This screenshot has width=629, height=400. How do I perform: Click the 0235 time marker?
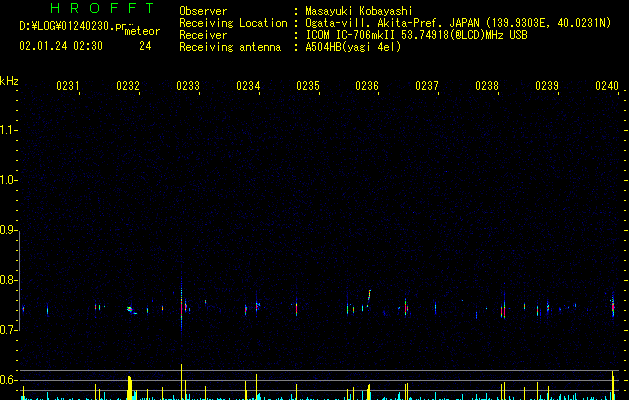[x=308, y=85]
